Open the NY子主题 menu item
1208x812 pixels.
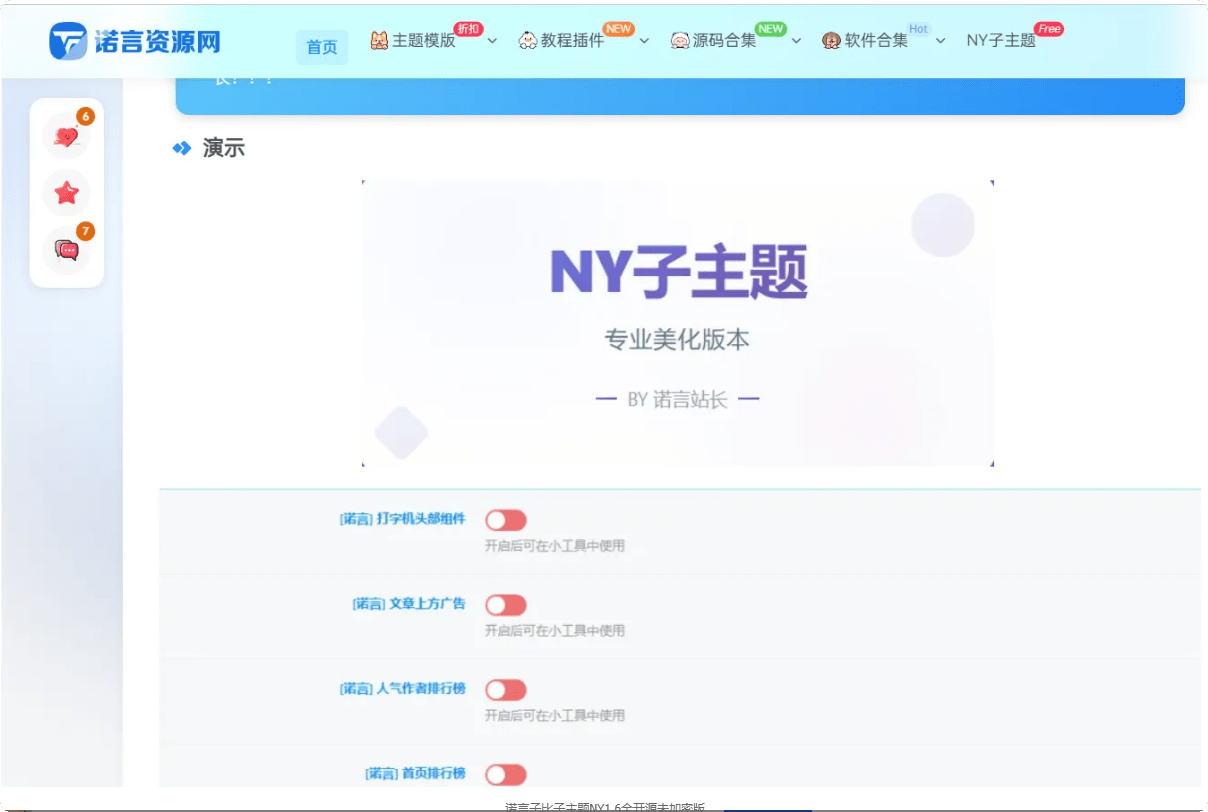tap(1001, 41)
